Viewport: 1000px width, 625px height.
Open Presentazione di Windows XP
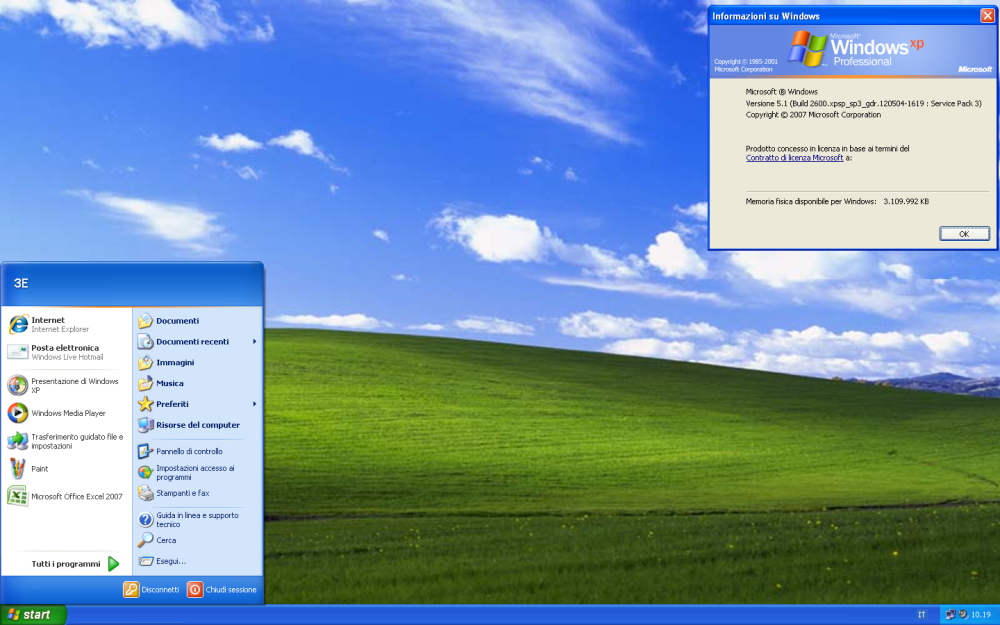[73, 385]
